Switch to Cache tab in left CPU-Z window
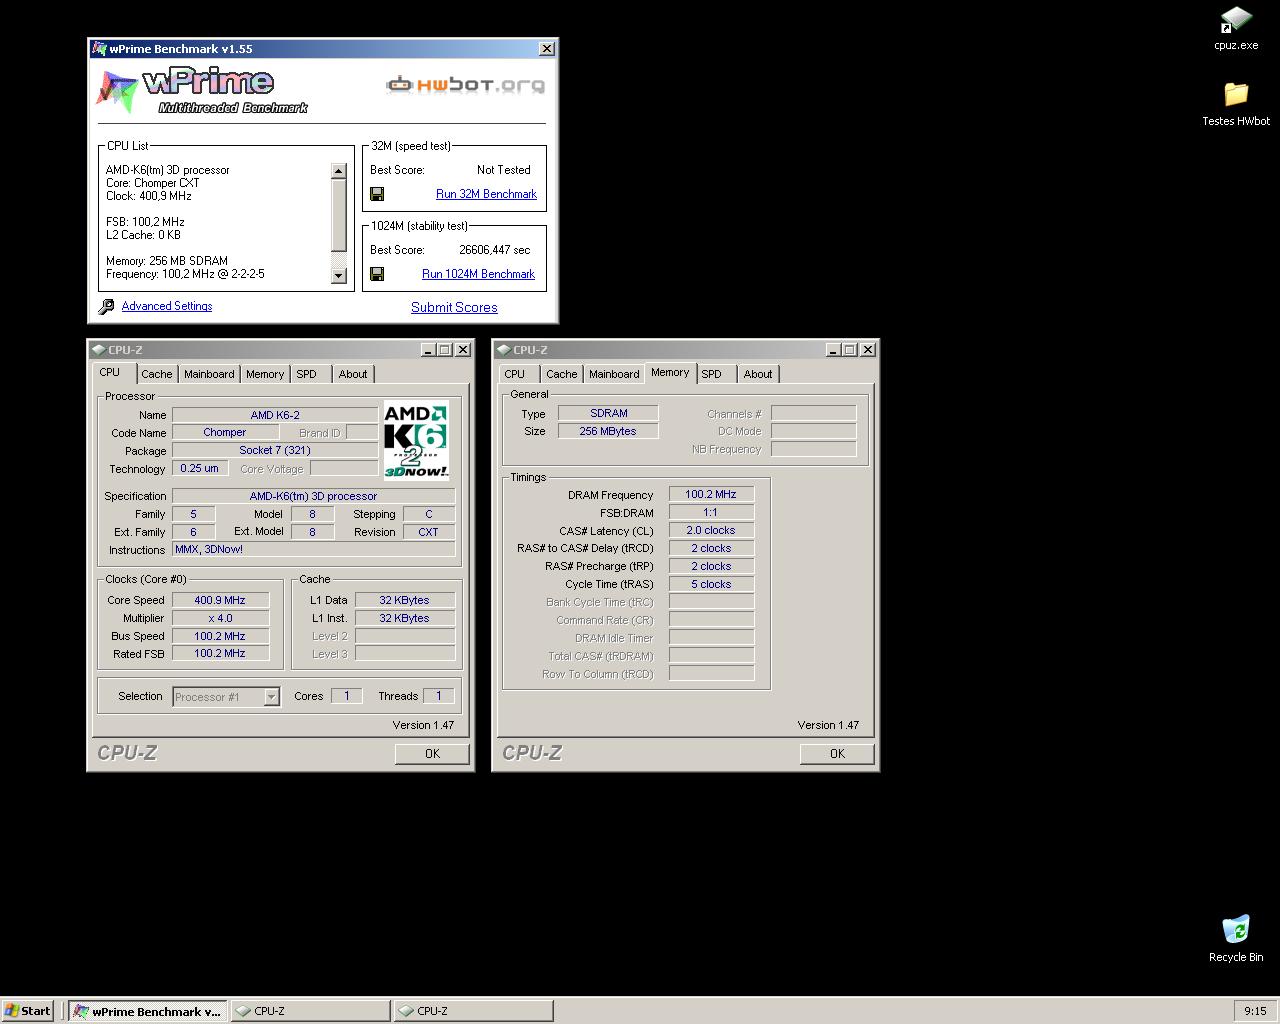Viewport: 1280px width, 1024px height. pyautogui.click(x=156, y=374)
